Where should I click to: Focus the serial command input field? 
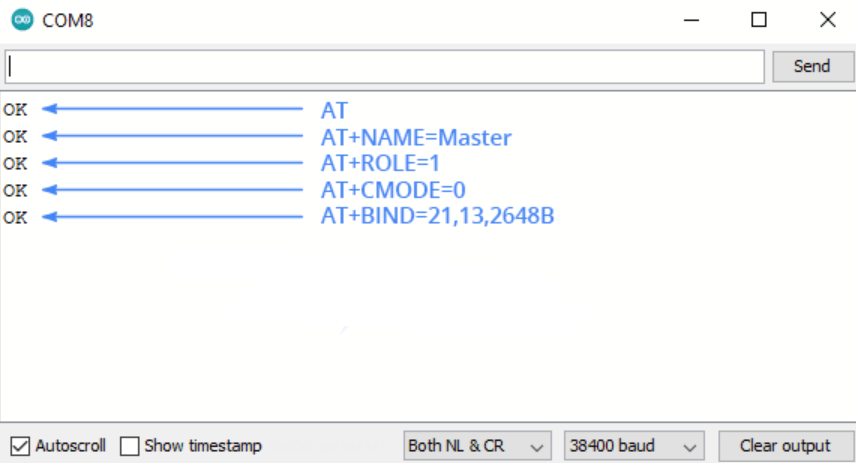coord(385,66)
